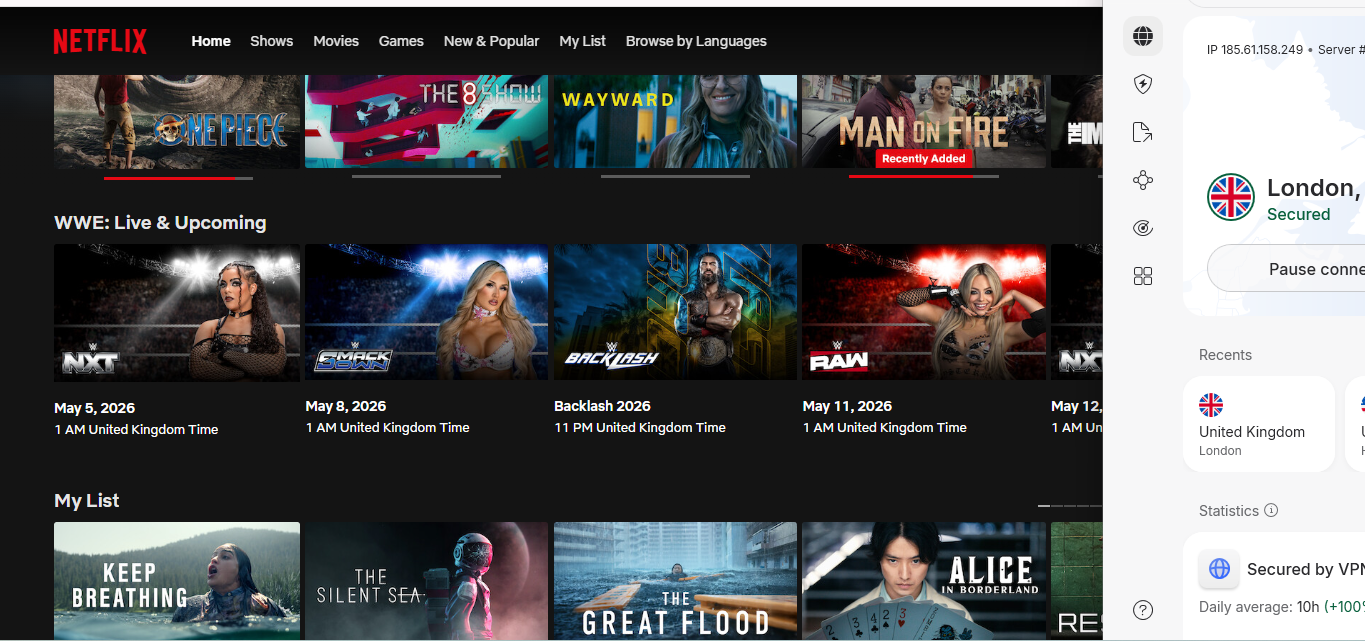Open the WWE RAW event thumbnail
Screen dimensions: 1365x641
[924, 312]
